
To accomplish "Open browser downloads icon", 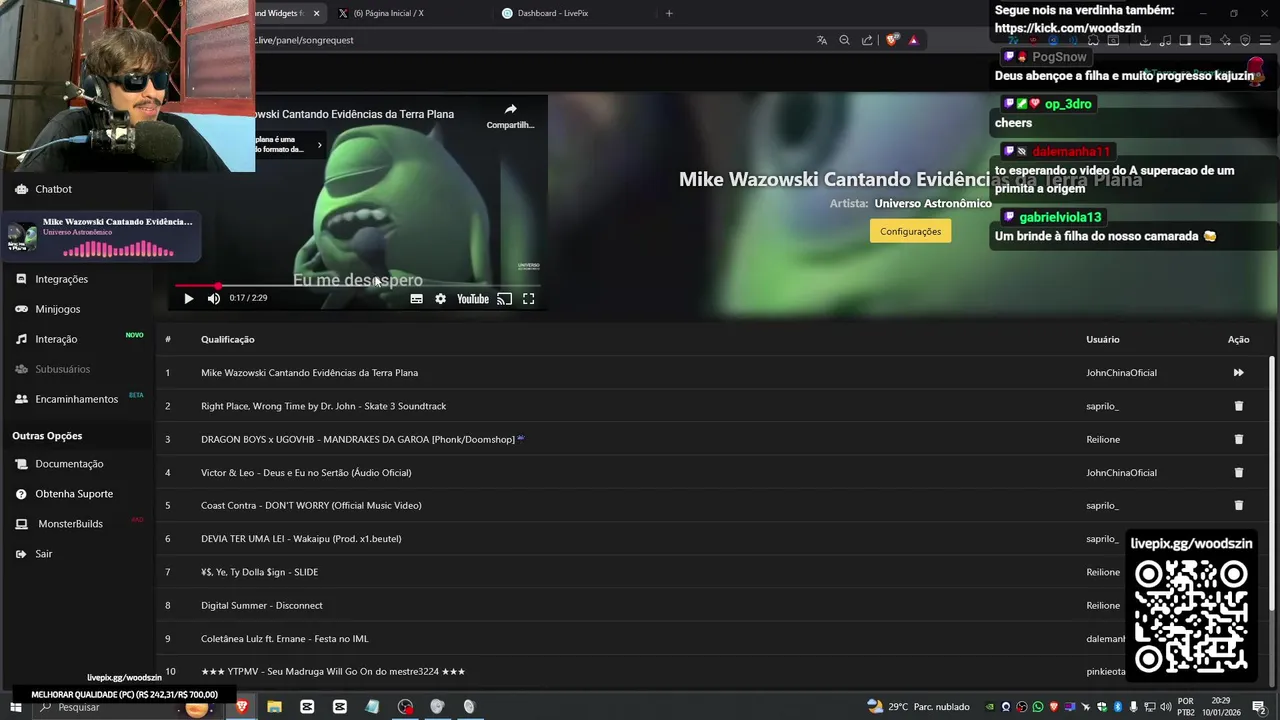I will point(1145,40).
